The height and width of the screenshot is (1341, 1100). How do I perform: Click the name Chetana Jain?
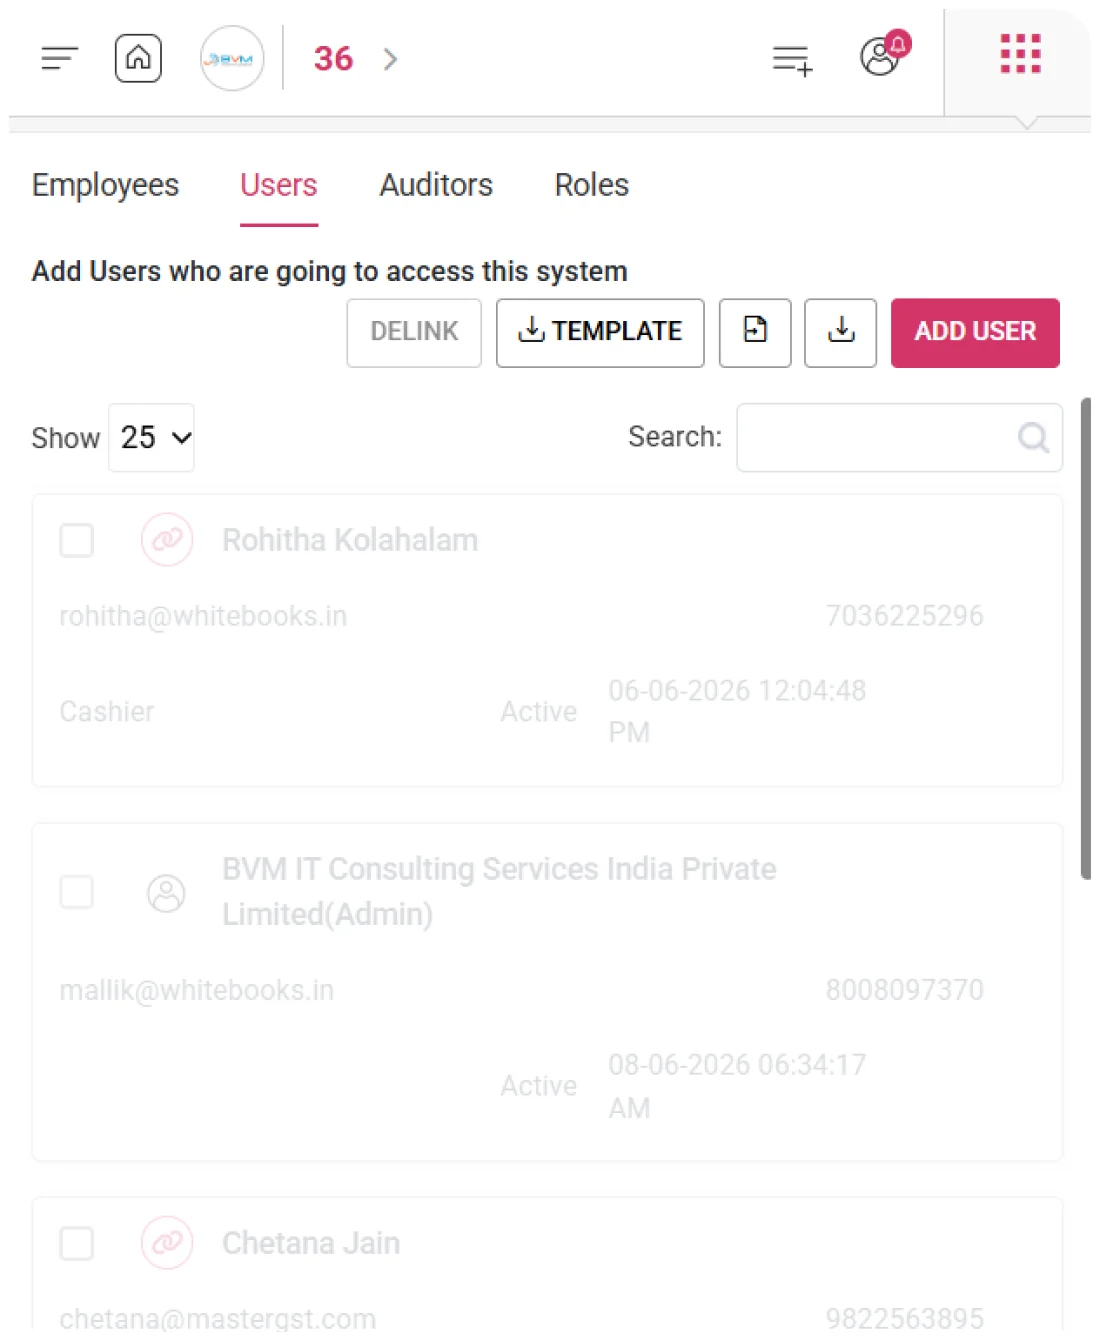[311, 1243]
